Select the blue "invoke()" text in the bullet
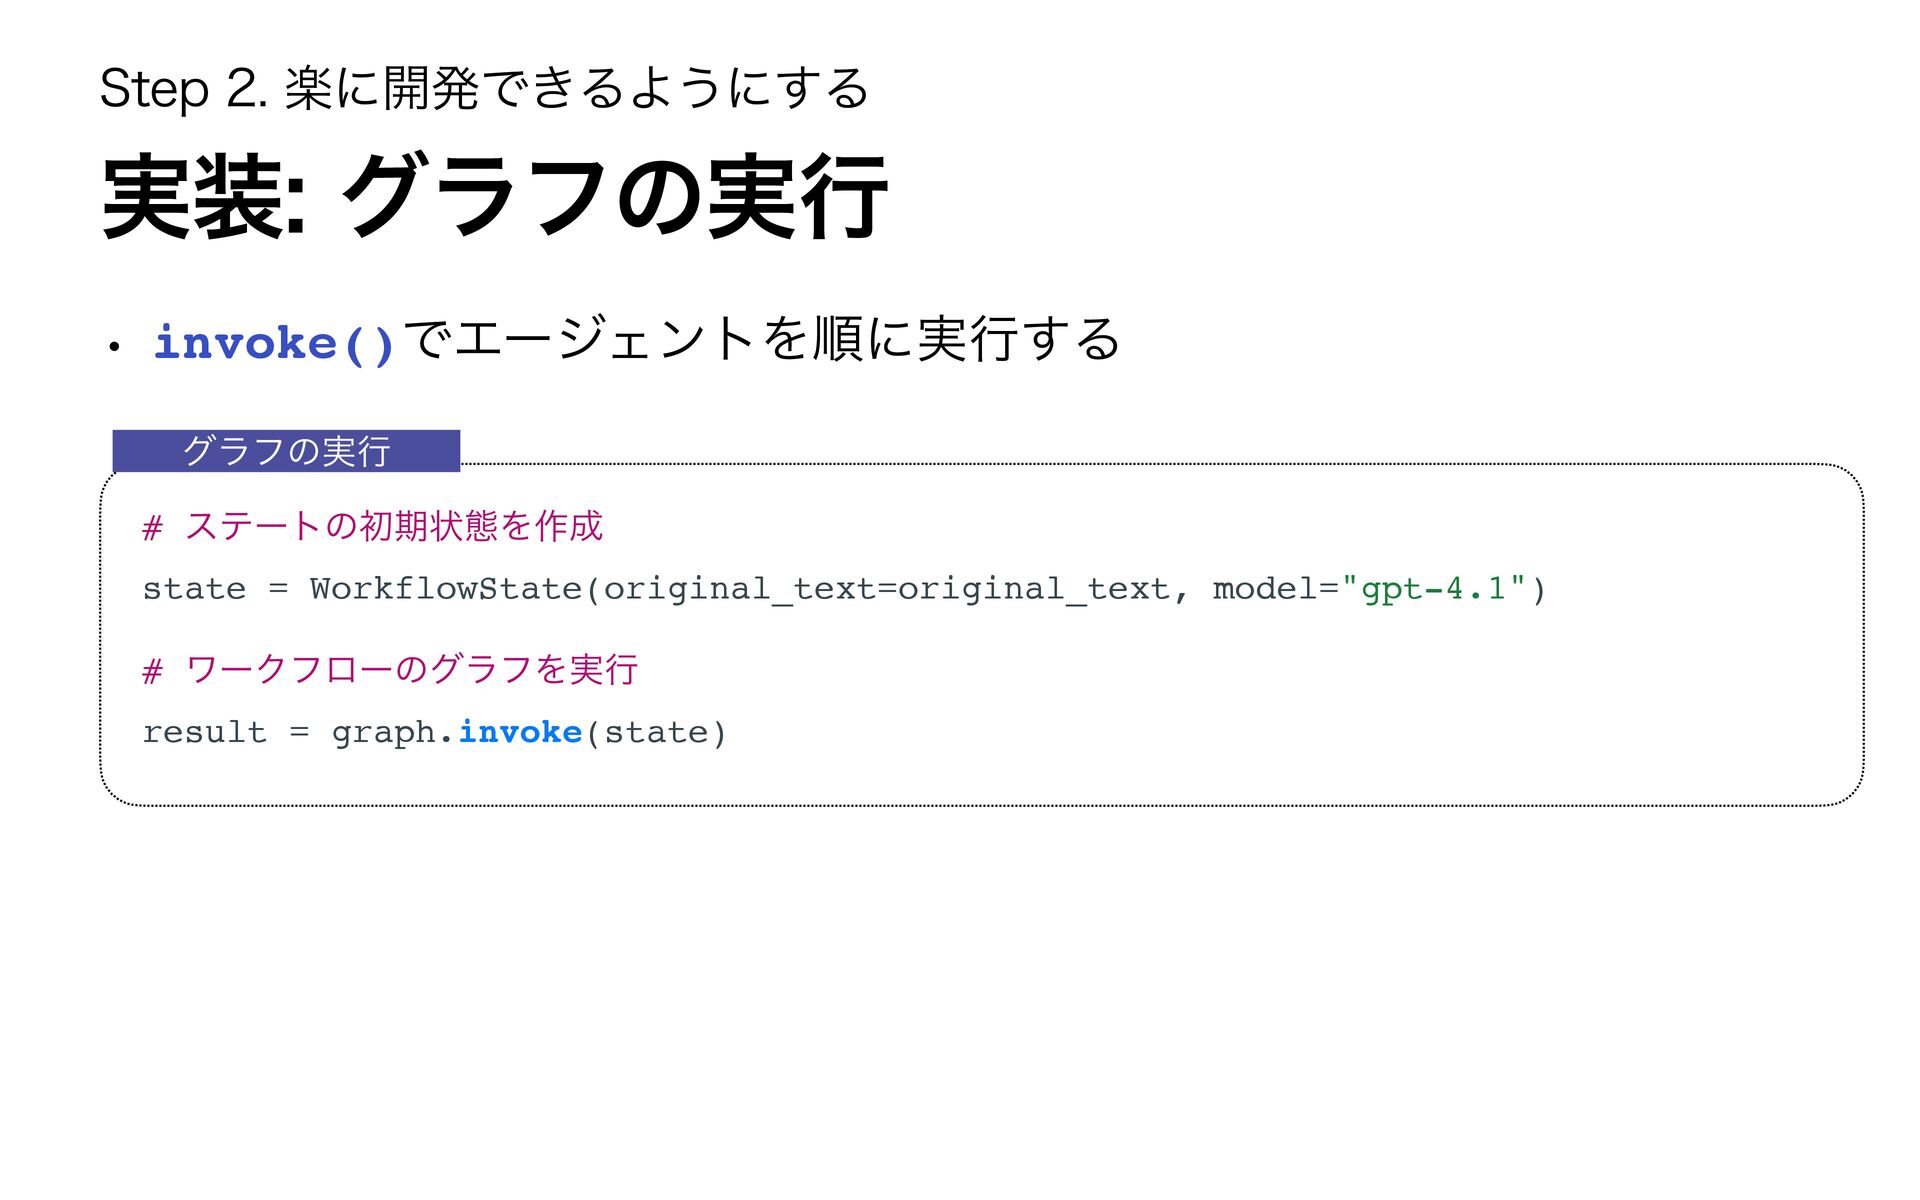This screenshot has width=1920, height=1200. click(274, 344)
